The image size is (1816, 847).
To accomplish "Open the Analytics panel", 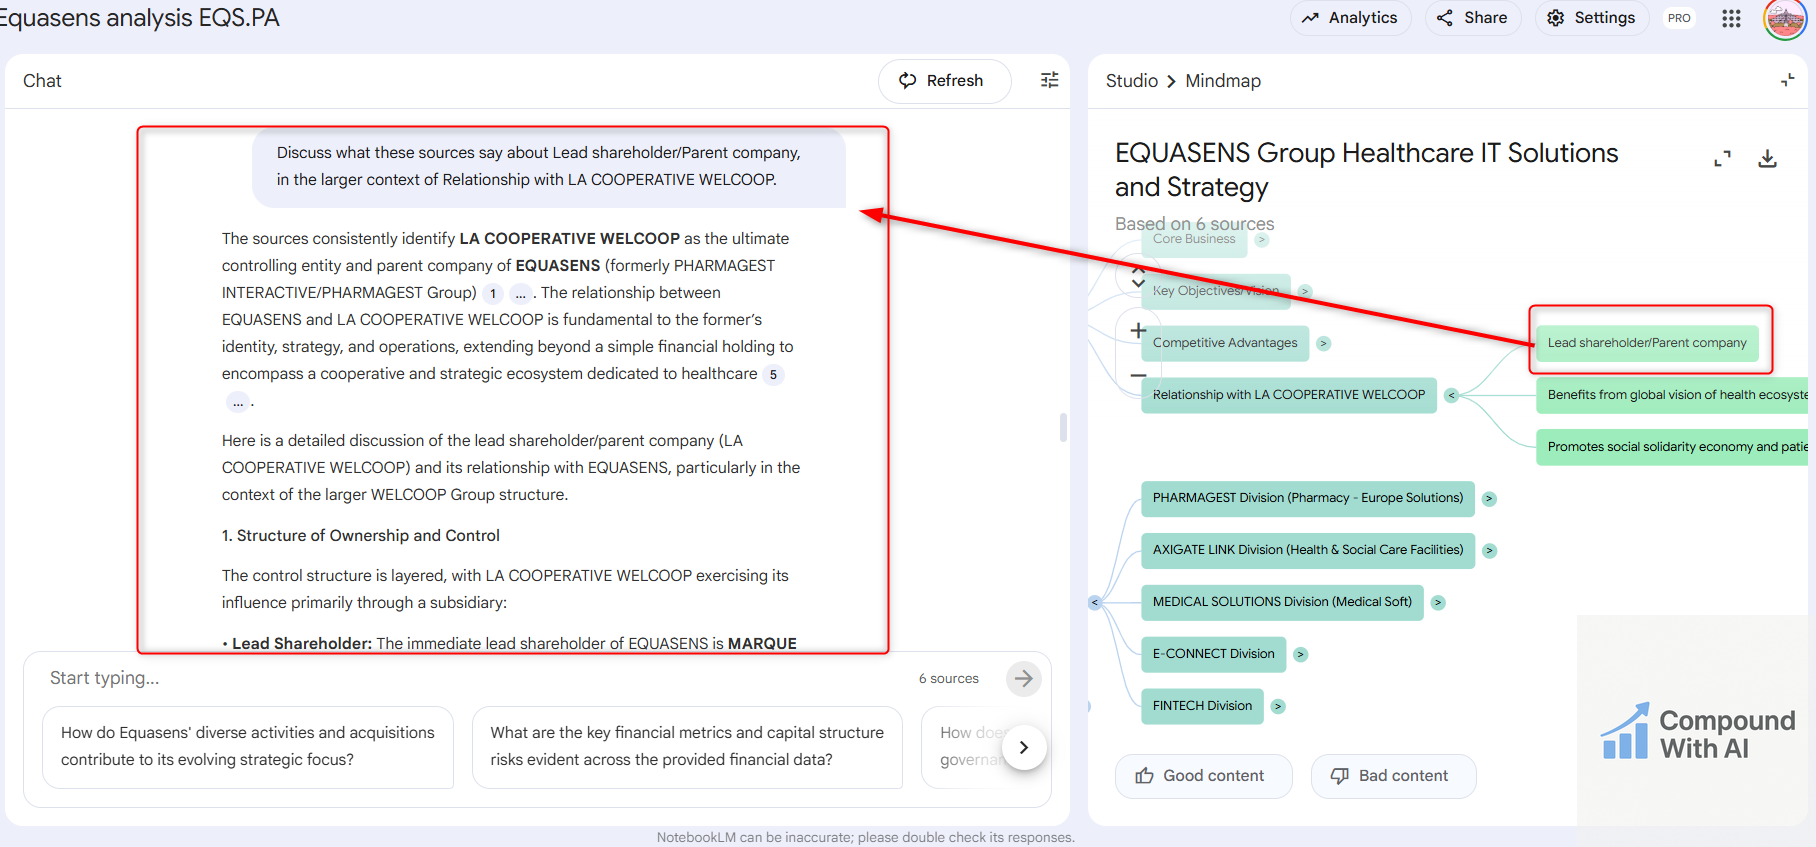I will pyautogui.click(x=1350, y=18).
